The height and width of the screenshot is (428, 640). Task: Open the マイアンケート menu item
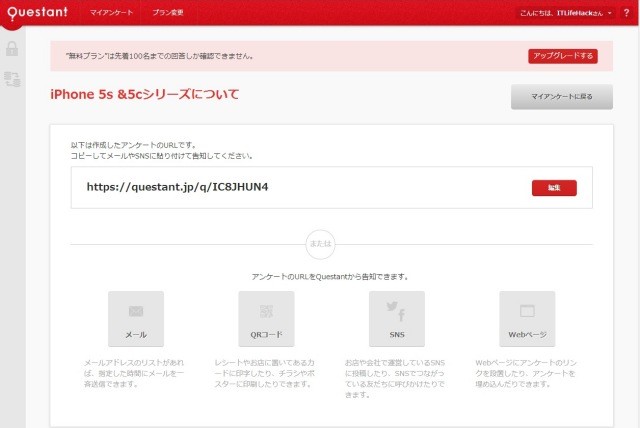coord(111,13)
